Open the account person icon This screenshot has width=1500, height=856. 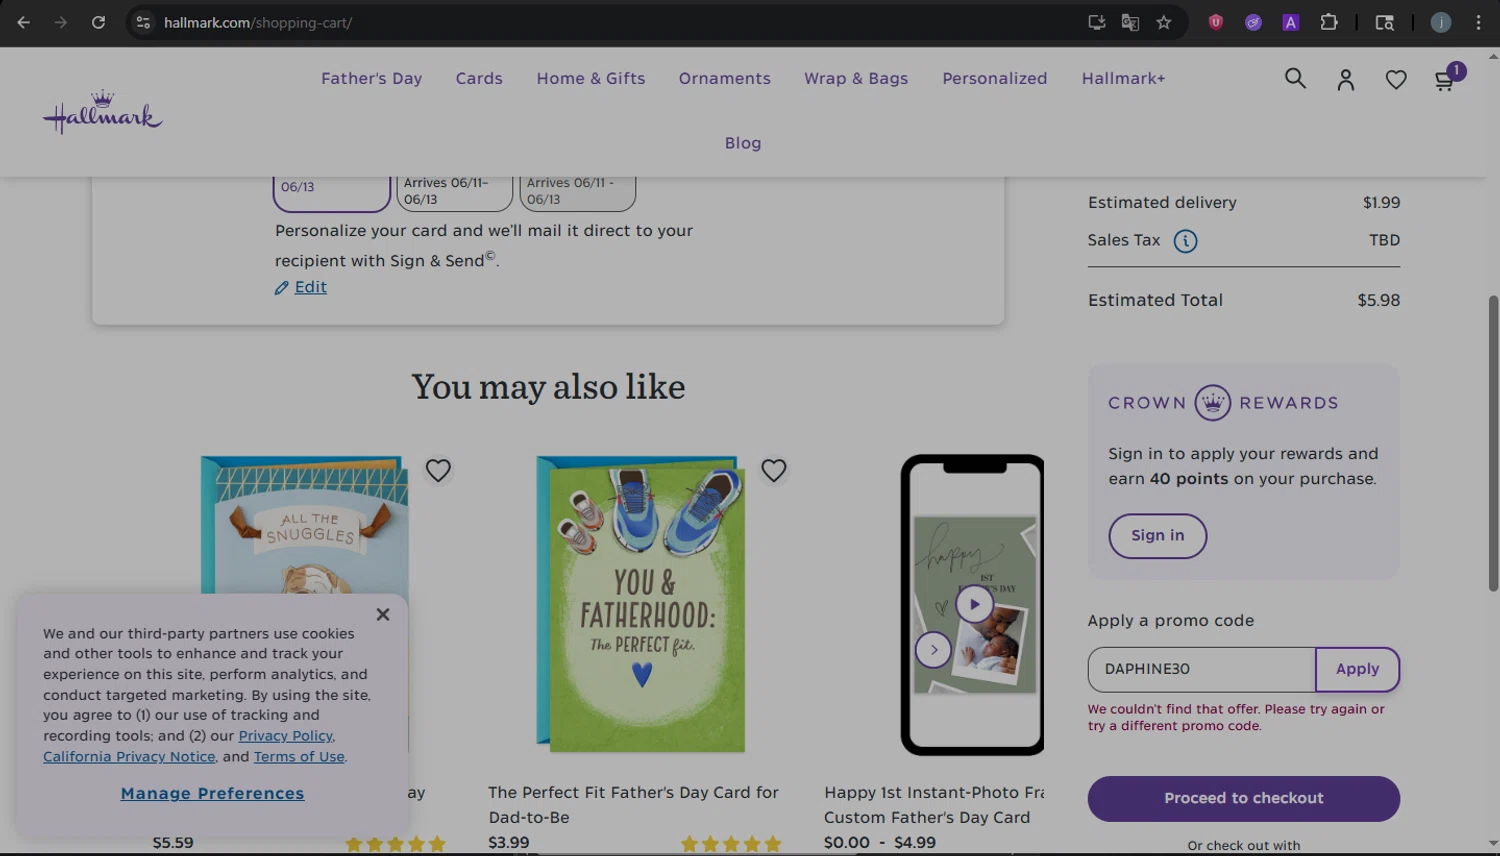pos(1346,80)
